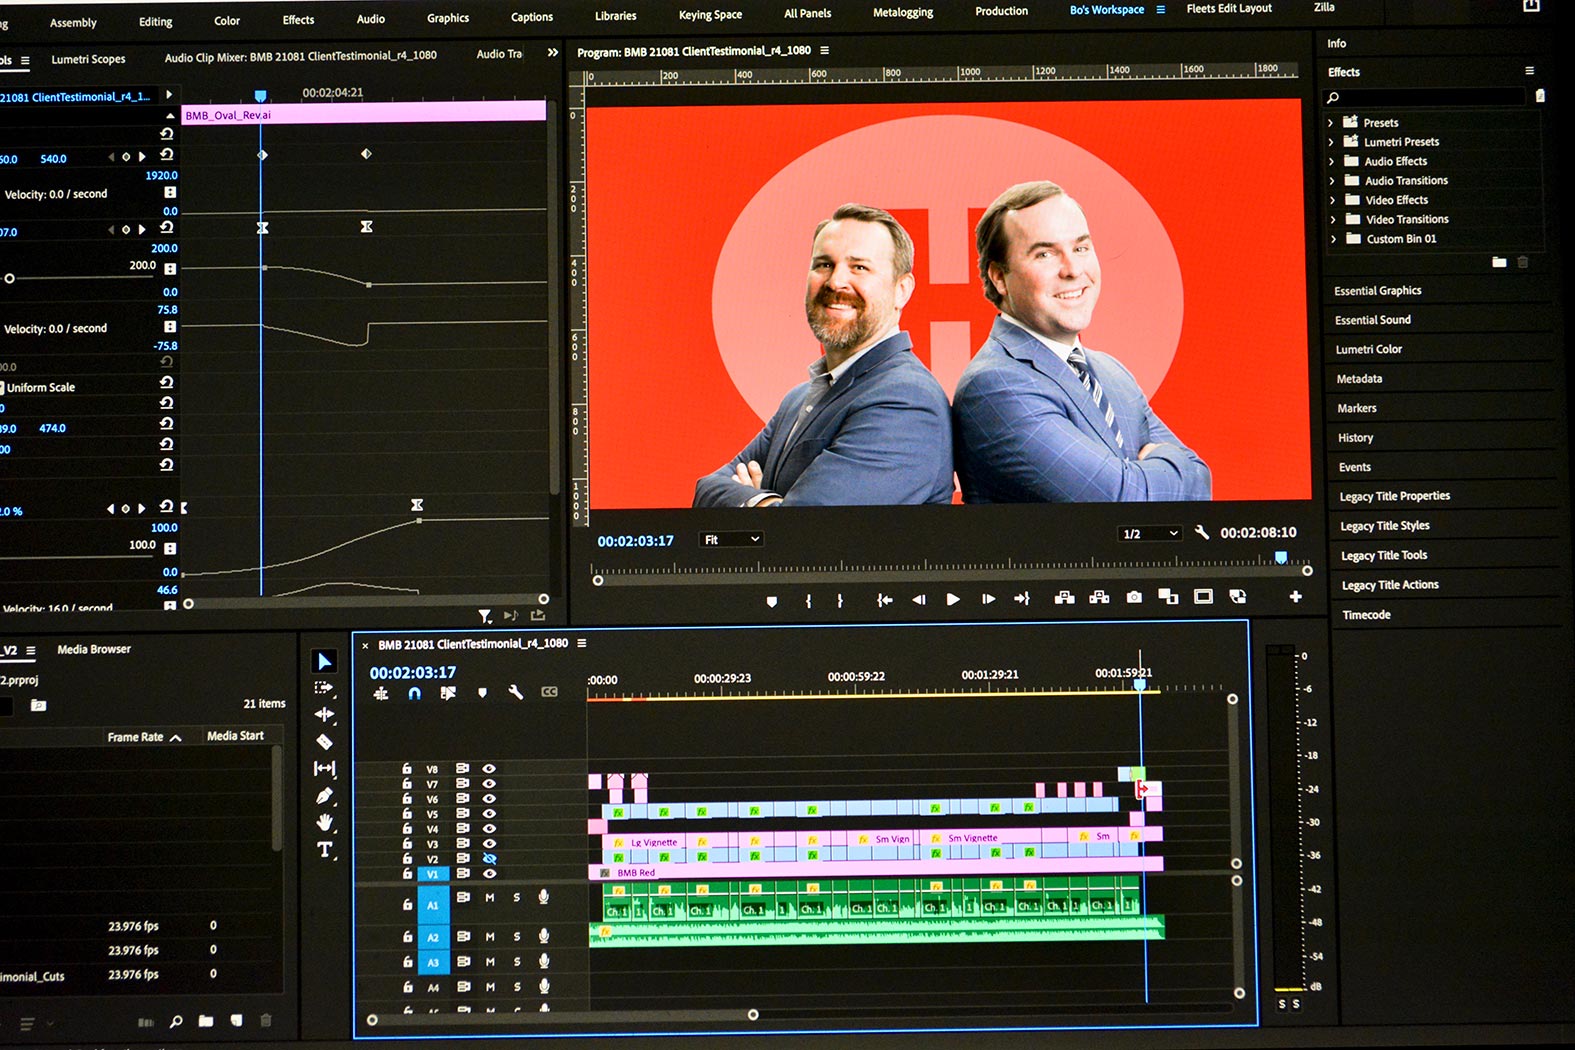Screen dimensions: 1575x1050
Task: Choose the Type tool
Action: tap(324, 850)
